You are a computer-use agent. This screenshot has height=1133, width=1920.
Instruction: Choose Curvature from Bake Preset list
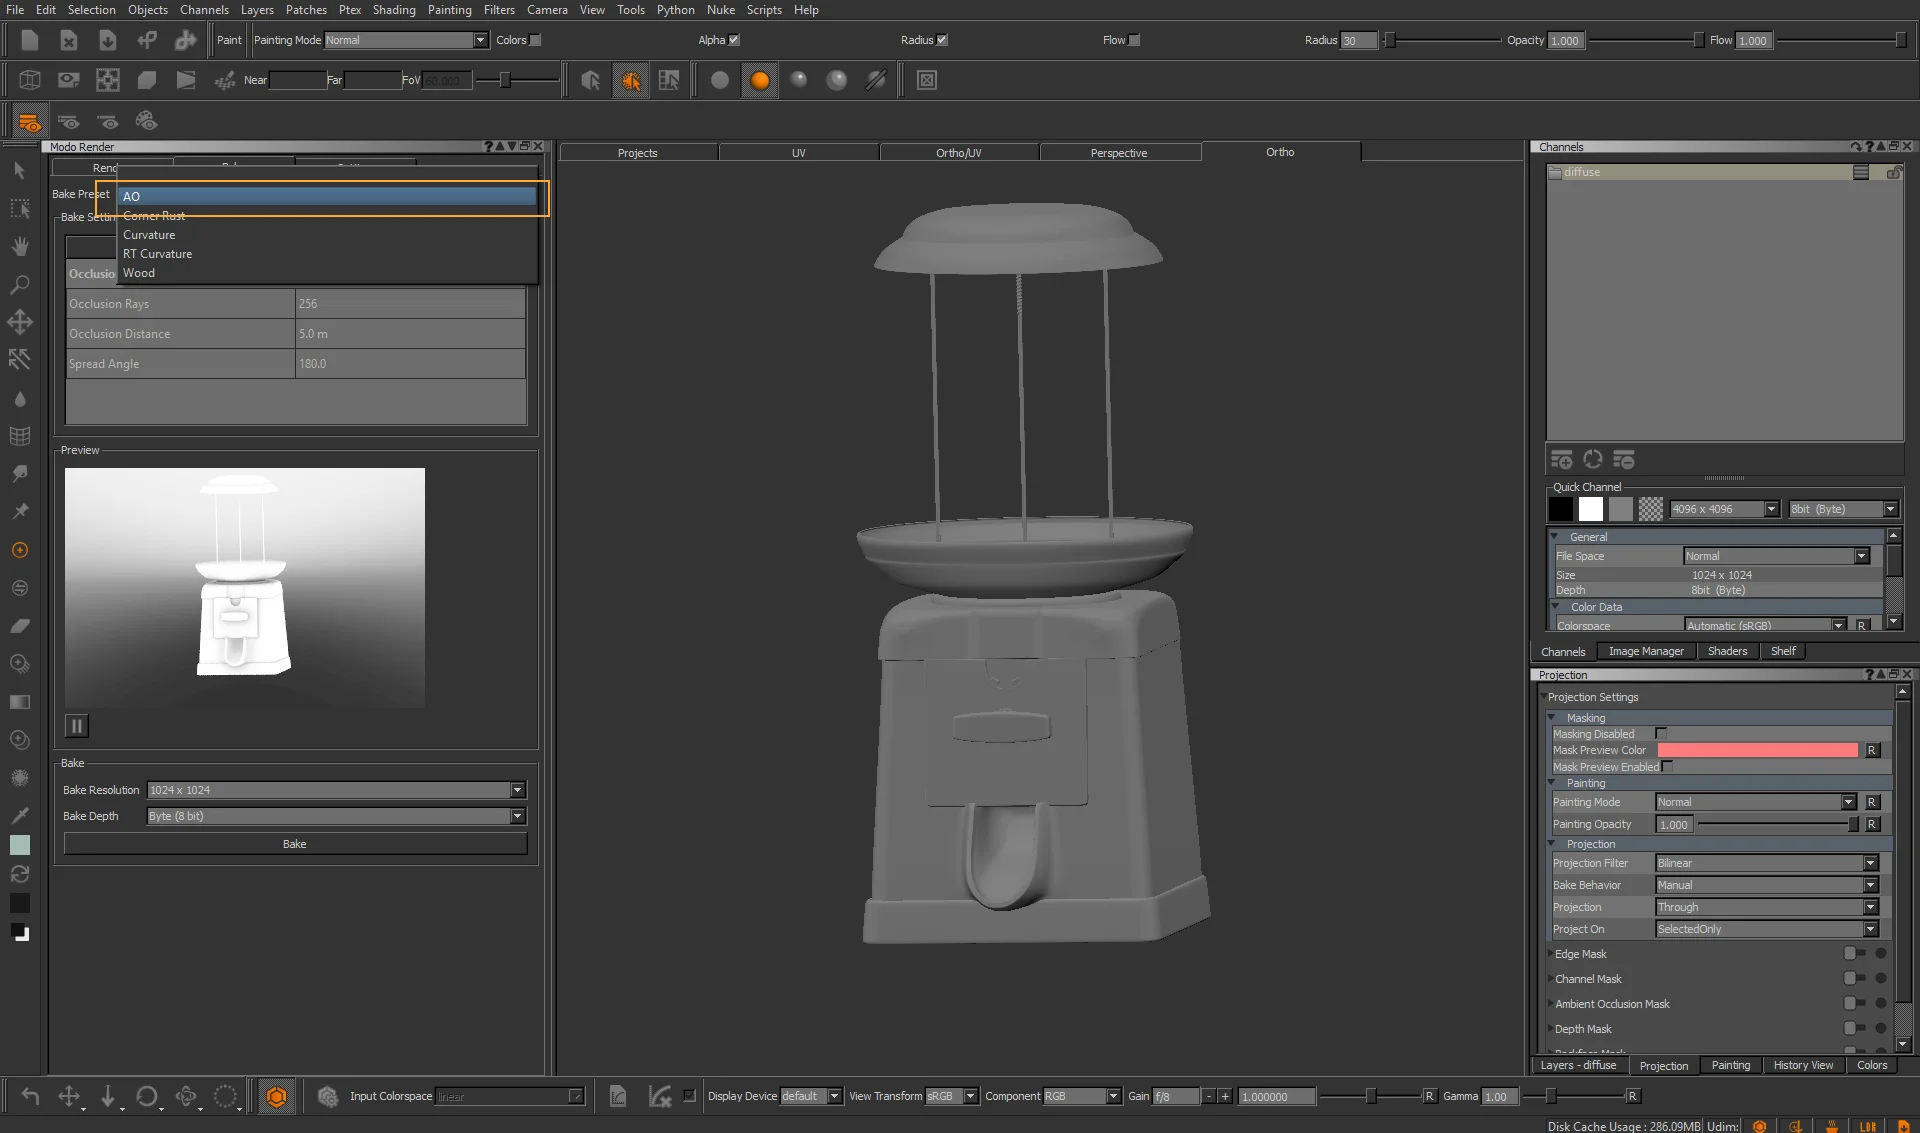click(x=149, y=235)
